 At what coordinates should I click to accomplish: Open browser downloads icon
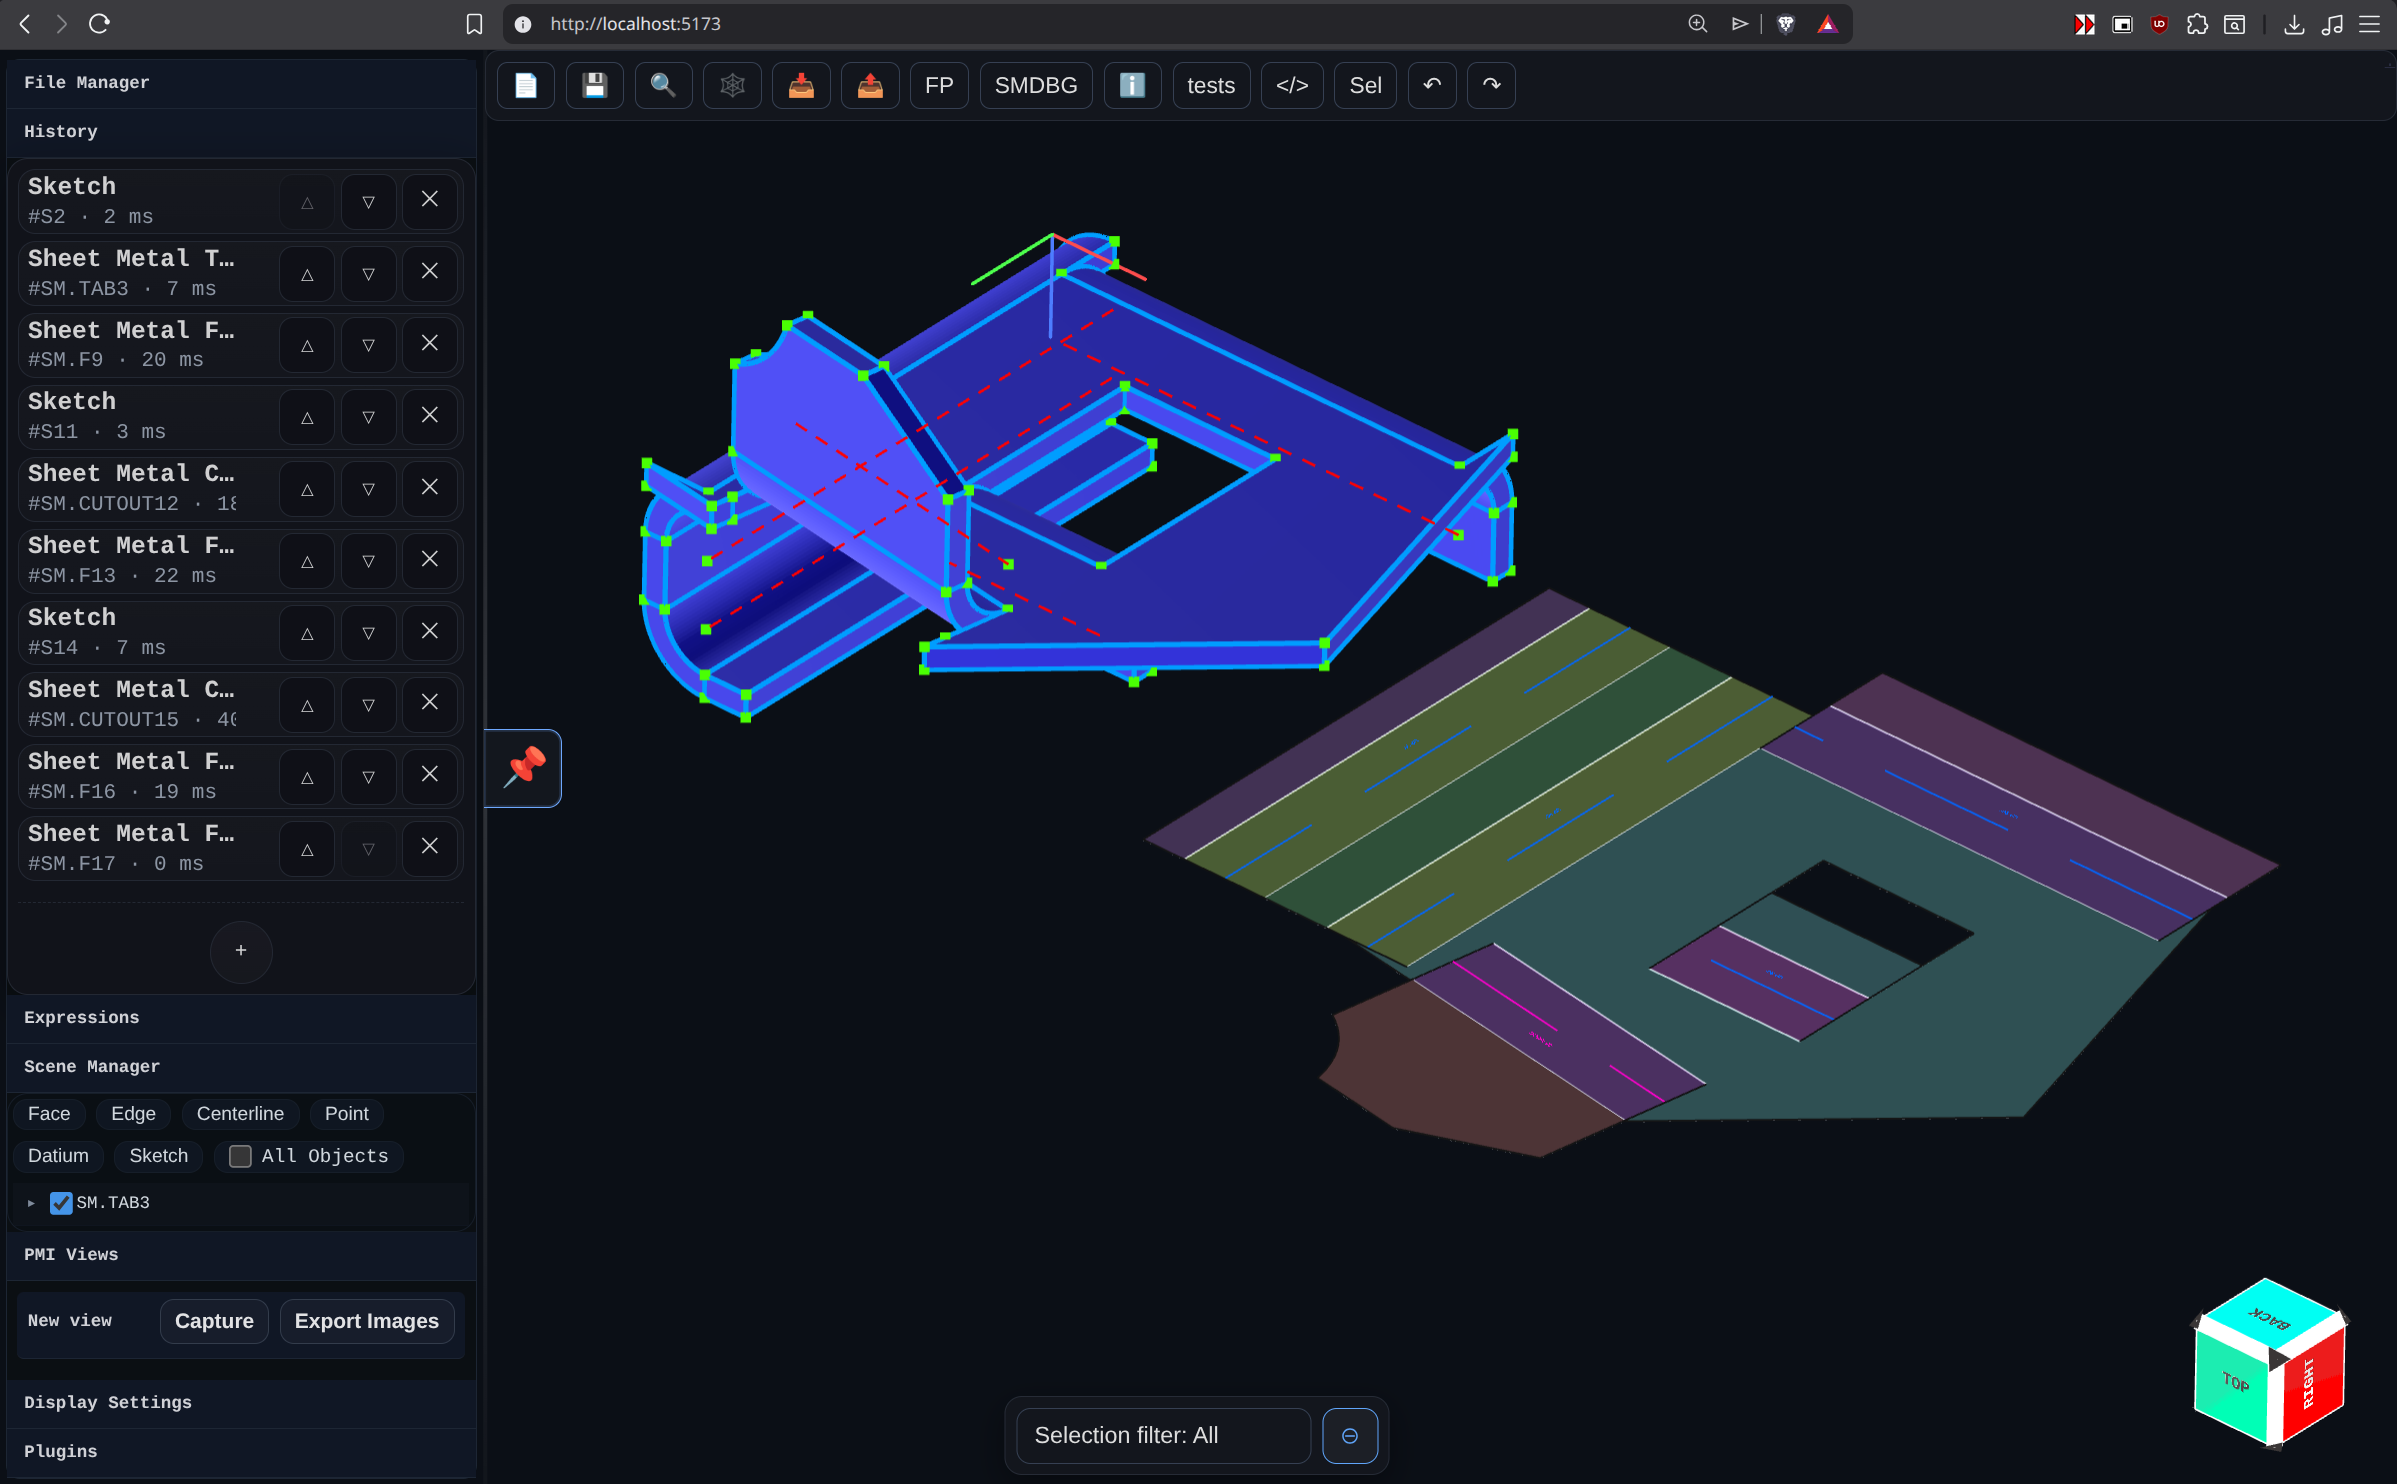click(x=2294, y=24)
